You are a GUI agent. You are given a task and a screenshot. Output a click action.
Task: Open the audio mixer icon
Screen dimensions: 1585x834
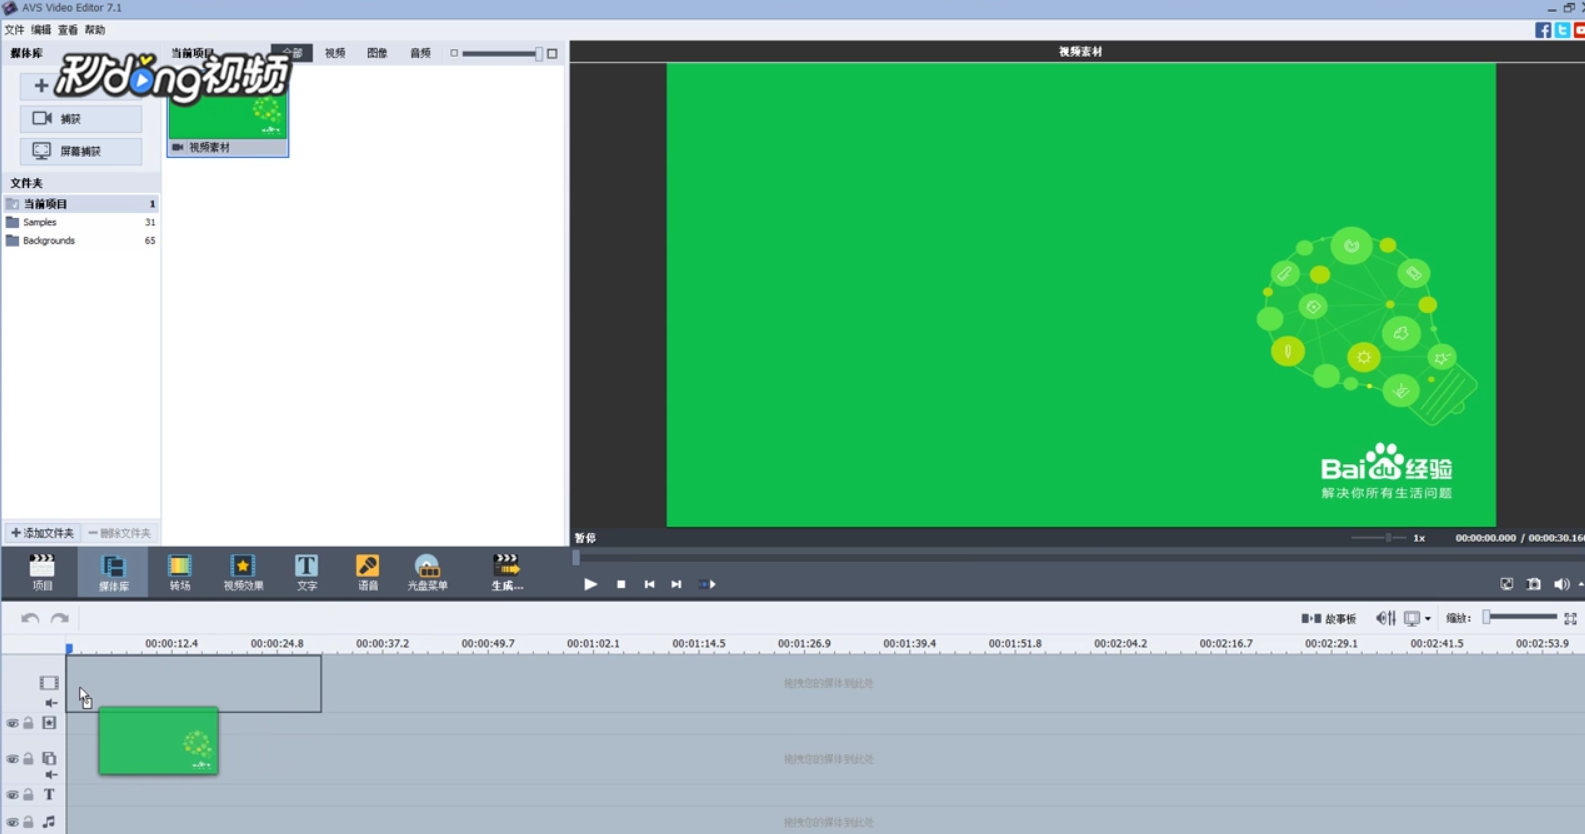[1385, 618]
